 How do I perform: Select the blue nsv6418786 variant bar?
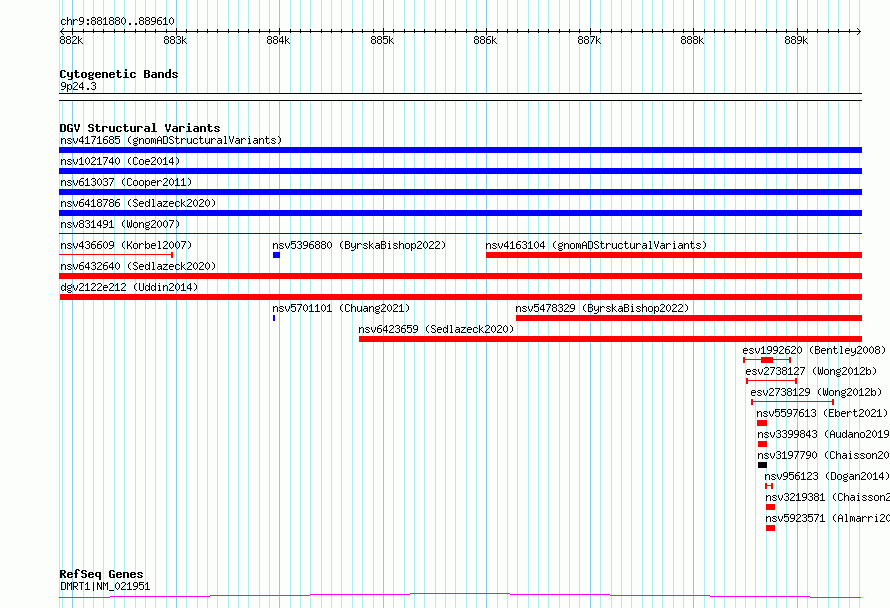(460, 213)
